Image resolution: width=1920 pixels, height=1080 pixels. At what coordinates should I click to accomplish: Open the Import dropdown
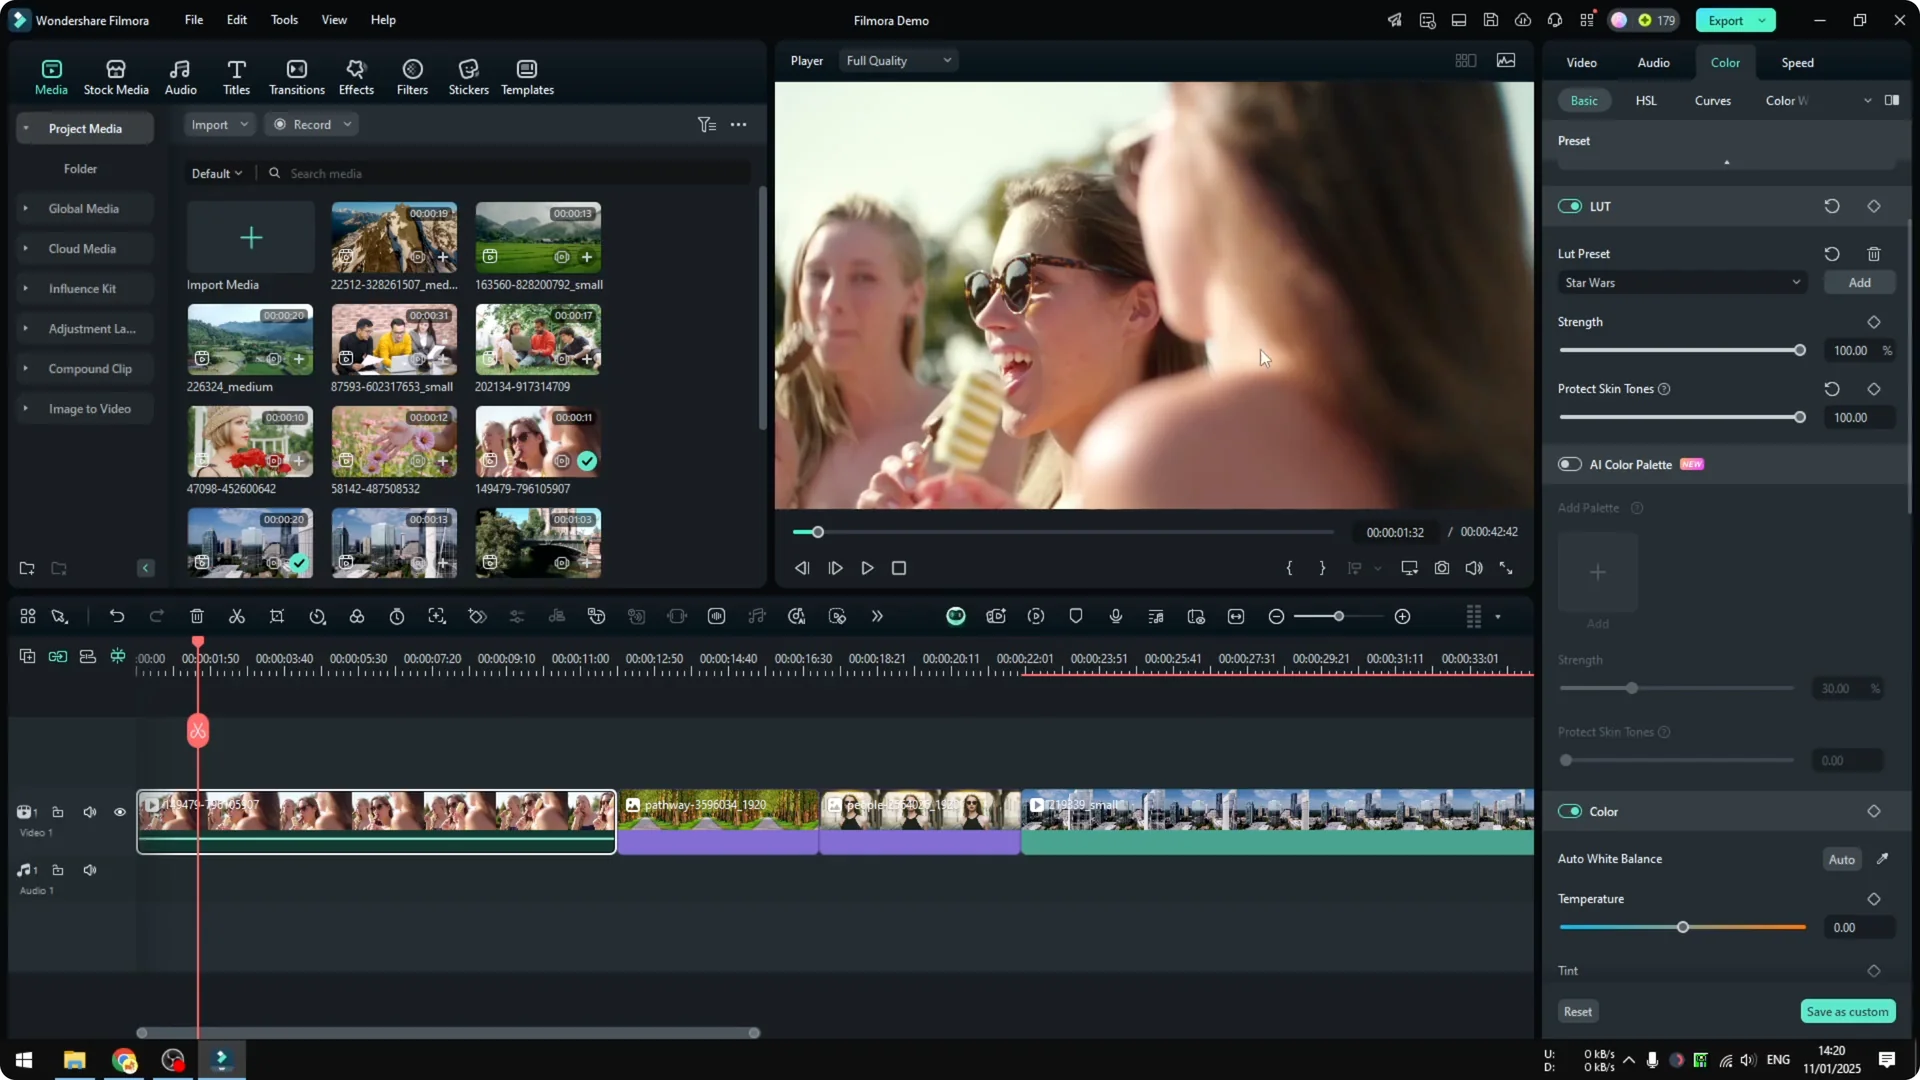[219, 125]
